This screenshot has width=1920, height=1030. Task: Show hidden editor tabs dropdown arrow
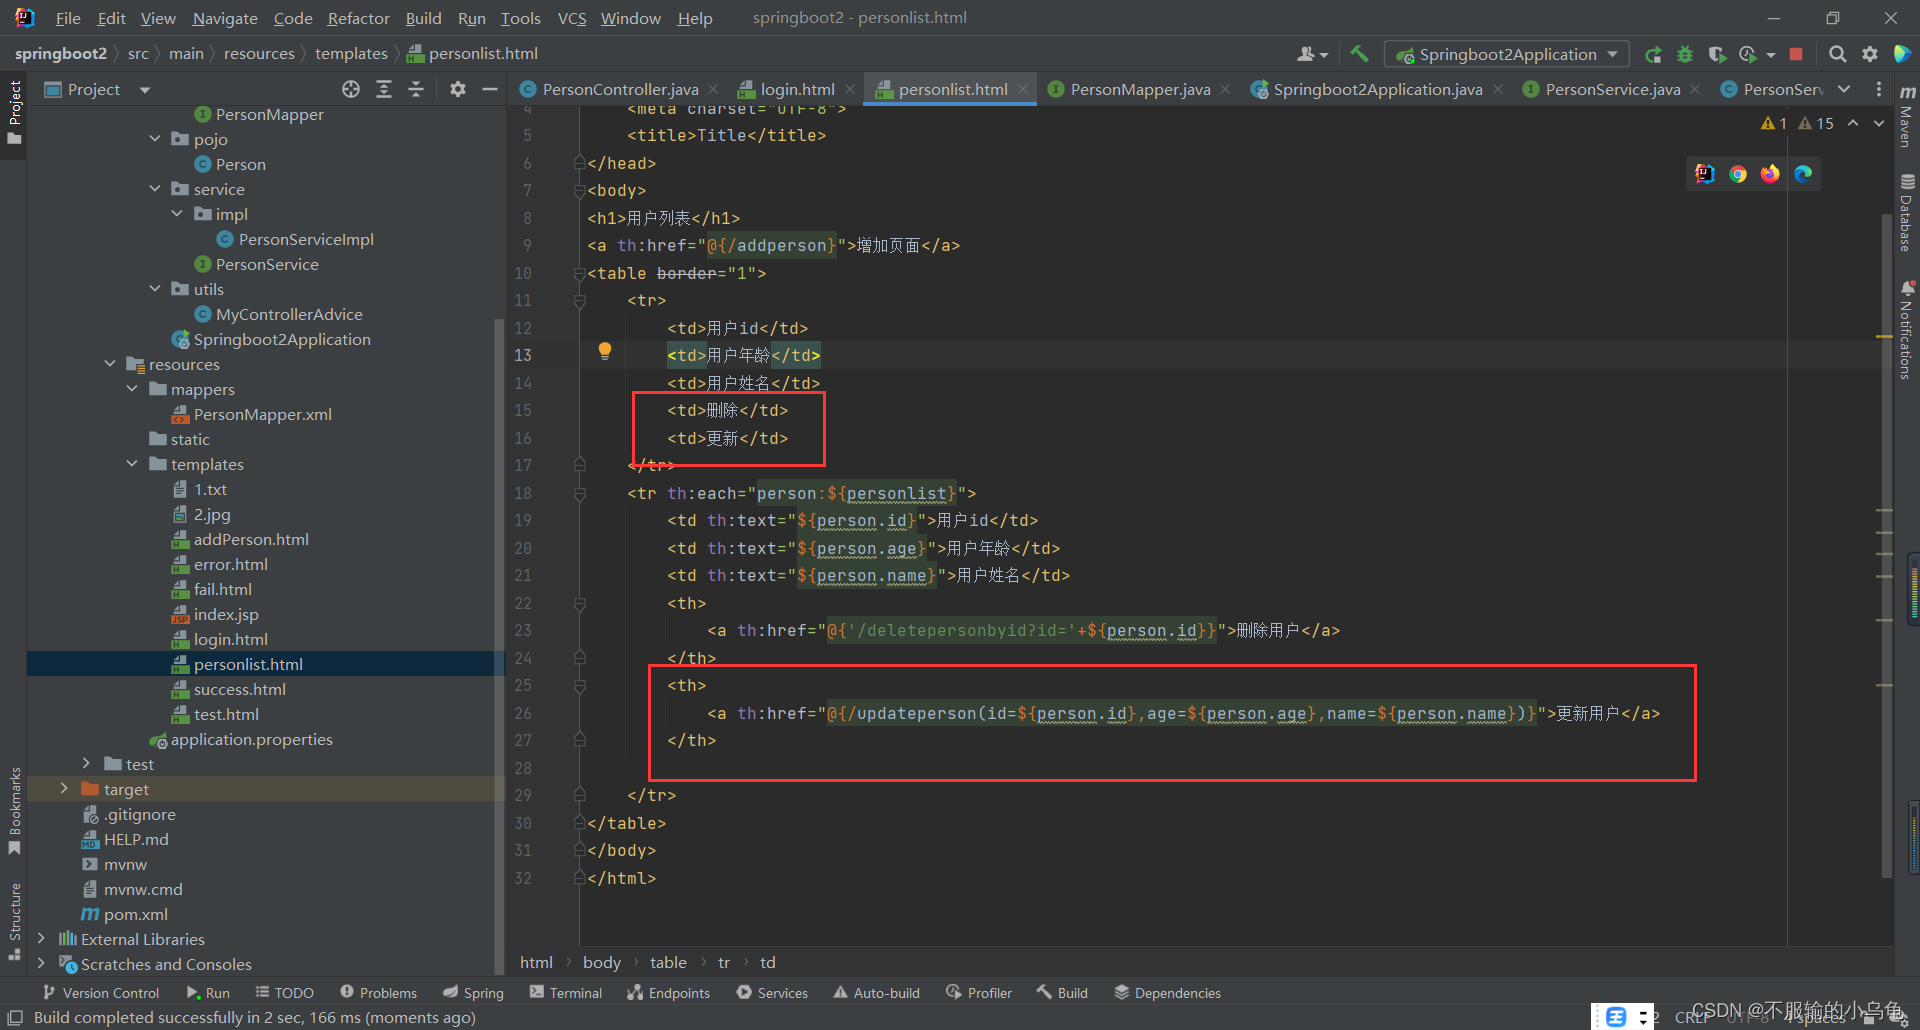point(1844,89)
